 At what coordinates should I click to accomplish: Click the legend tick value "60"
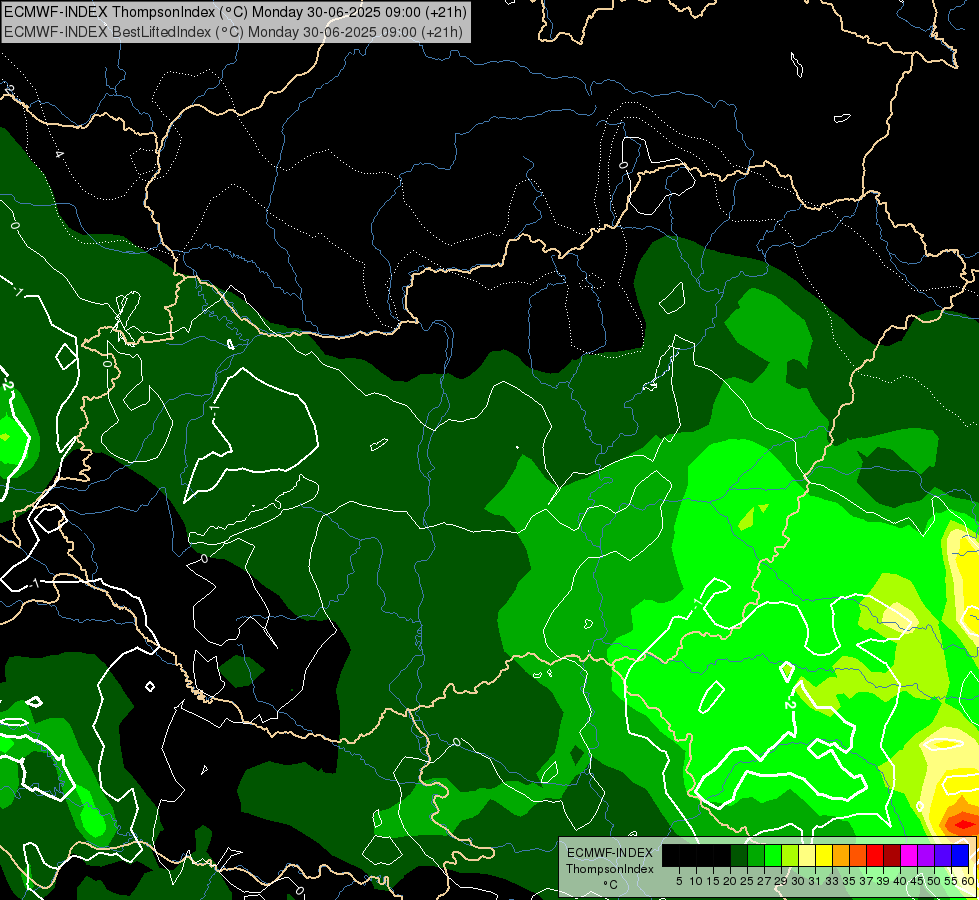tap(968, 881)
